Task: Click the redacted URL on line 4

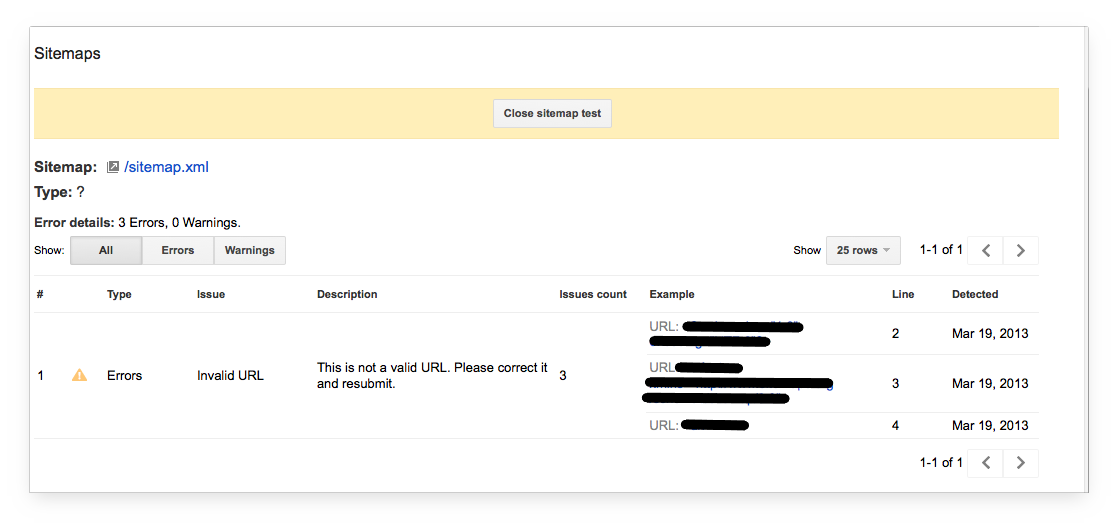Action: tap(714, 426)
